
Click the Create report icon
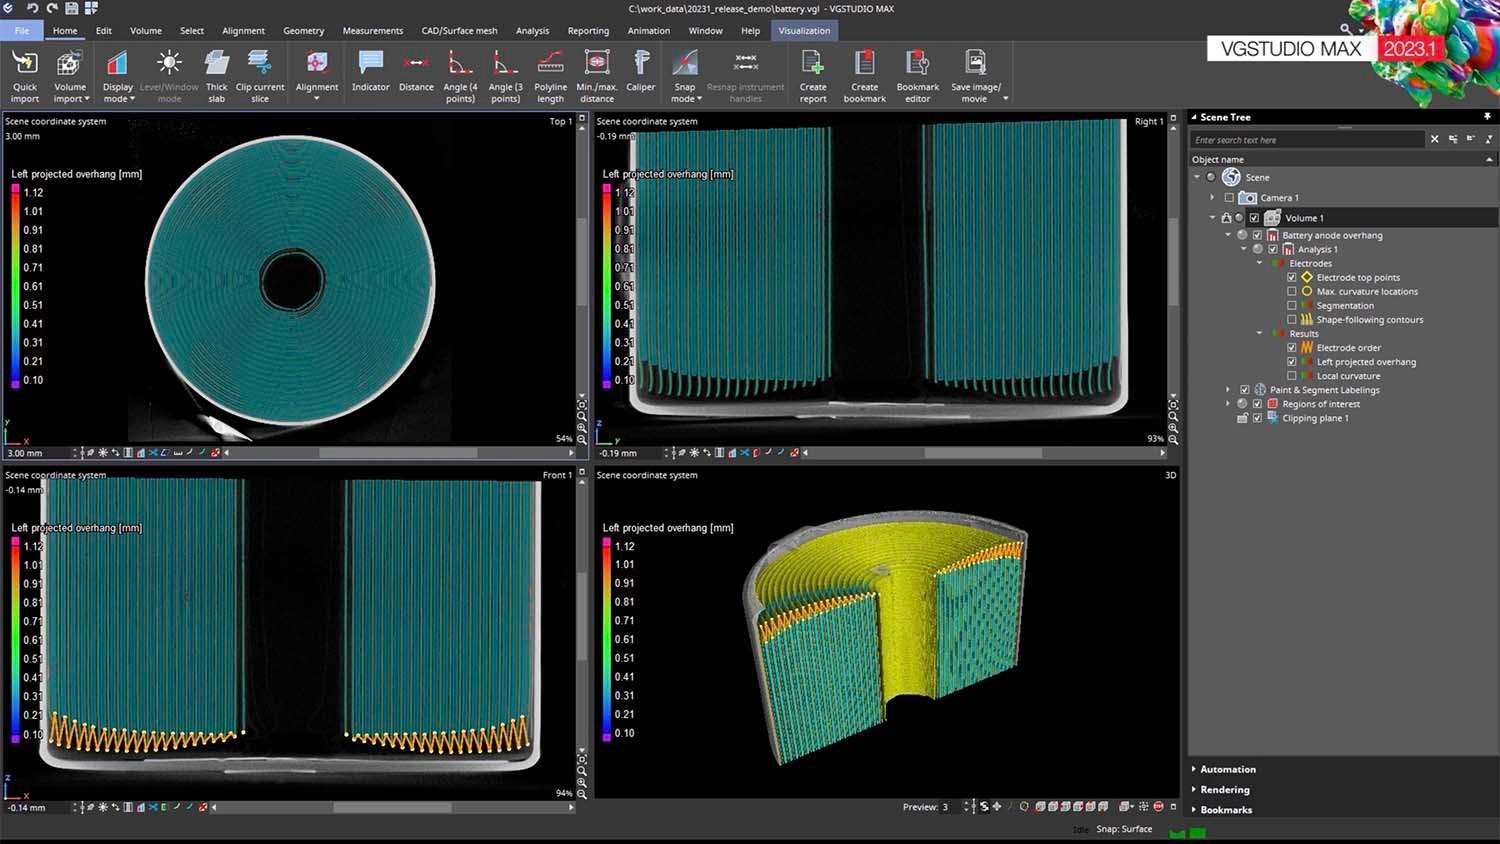coord(813,76)
